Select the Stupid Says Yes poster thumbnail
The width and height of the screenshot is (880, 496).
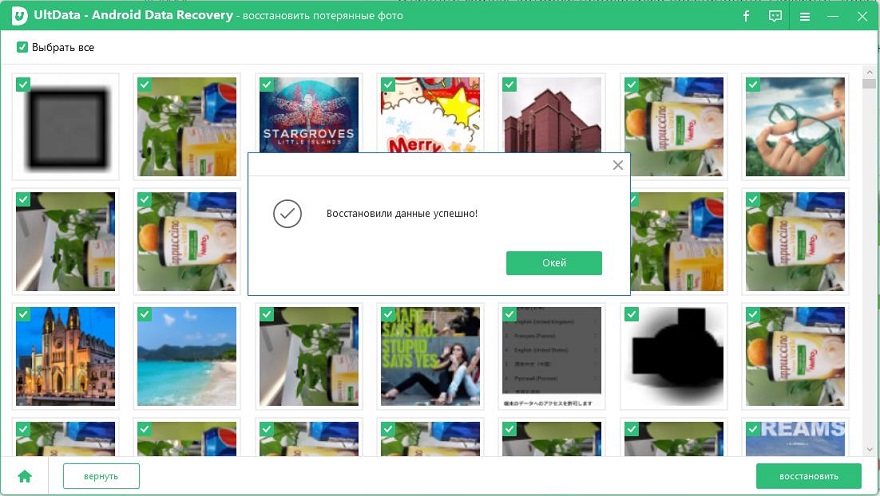(430, 356)
